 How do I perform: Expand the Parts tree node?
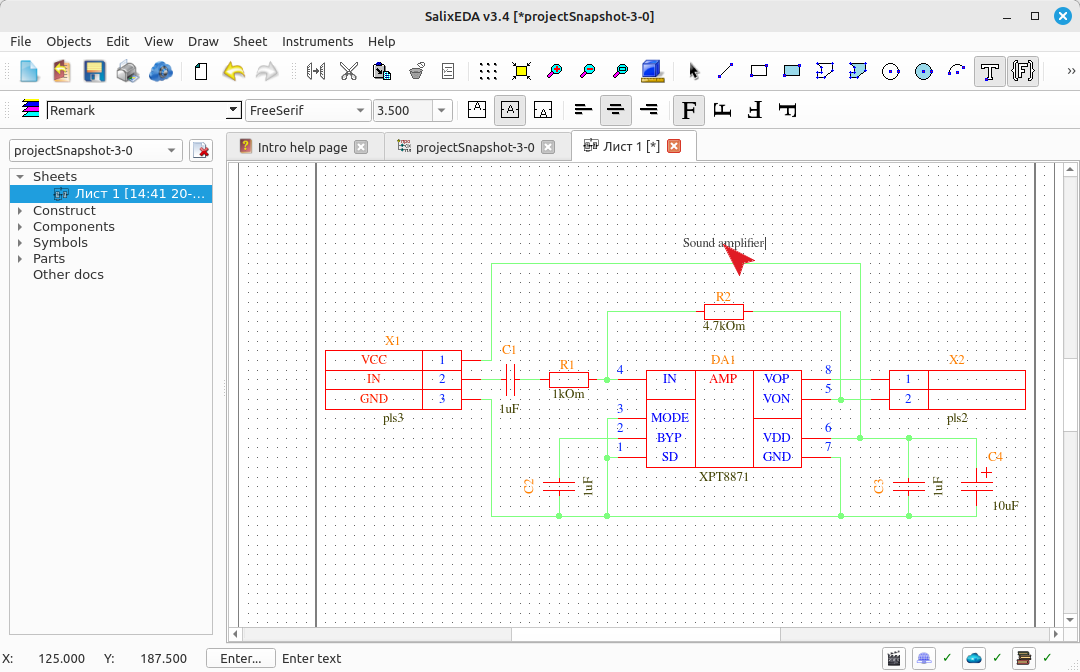pyautogui.click(x=20, y=258)
